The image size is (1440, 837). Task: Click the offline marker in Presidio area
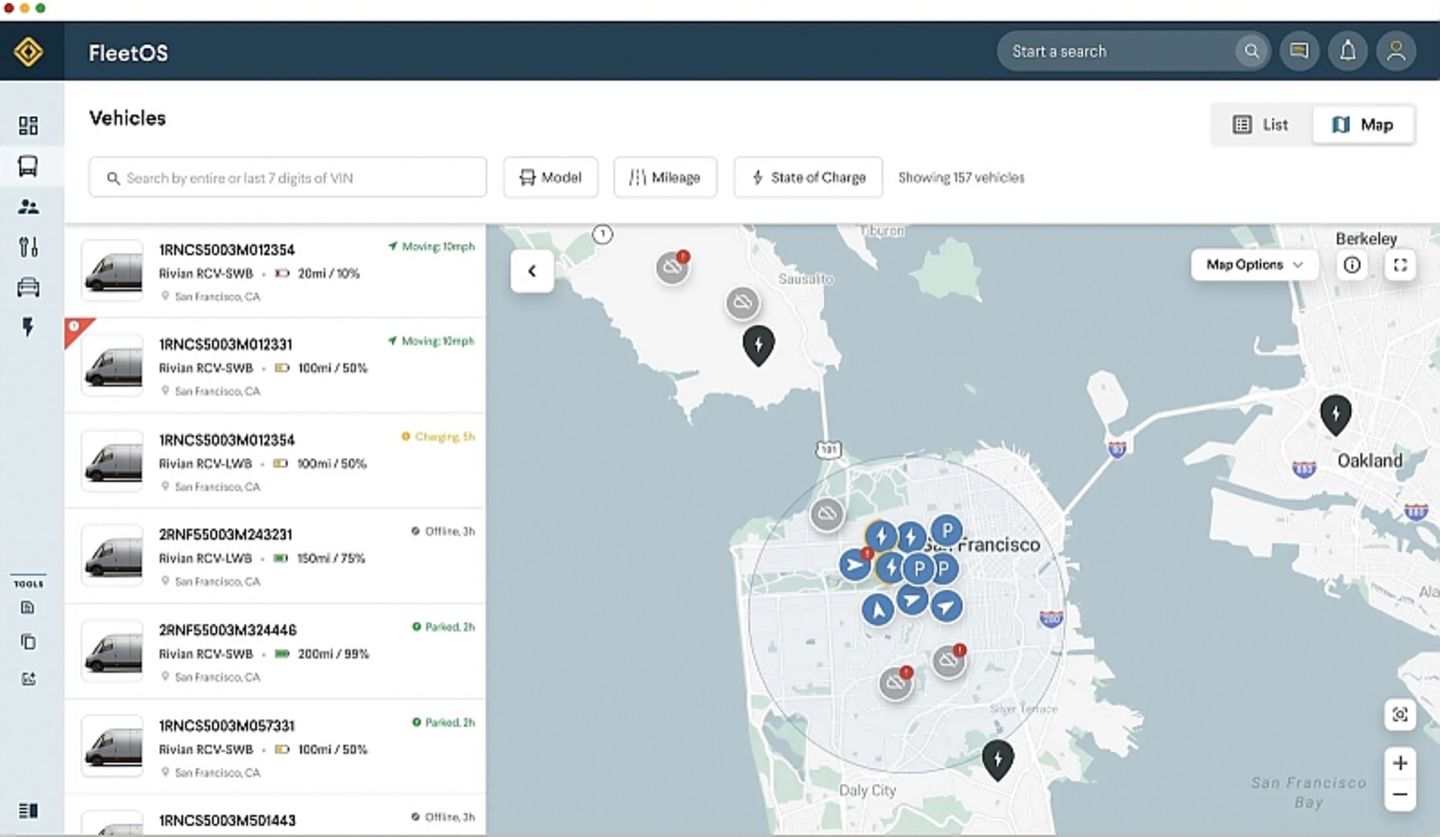pyautogui.click(x=827, y=515)
